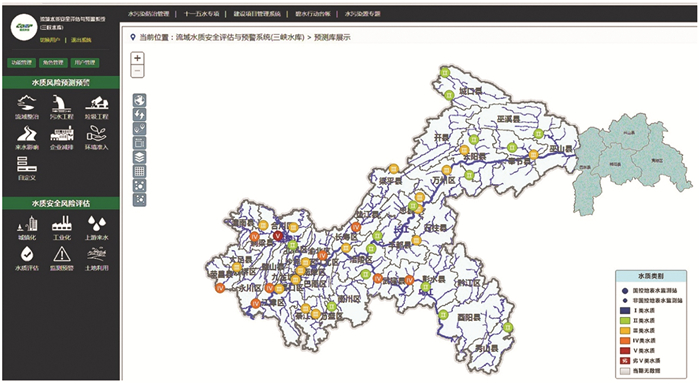700x384 pixels.
Task: Click the 功能管理 green button
Action: point(21,63)
